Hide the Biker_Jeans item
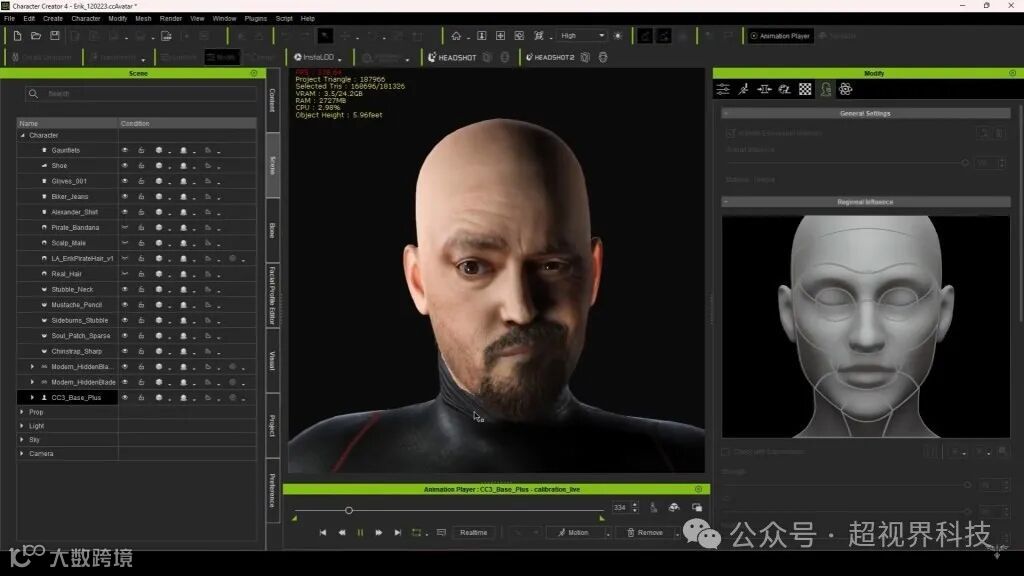The width and height of the screenshot is (1024, 576). pyautogui.click(x=125, y=197)
